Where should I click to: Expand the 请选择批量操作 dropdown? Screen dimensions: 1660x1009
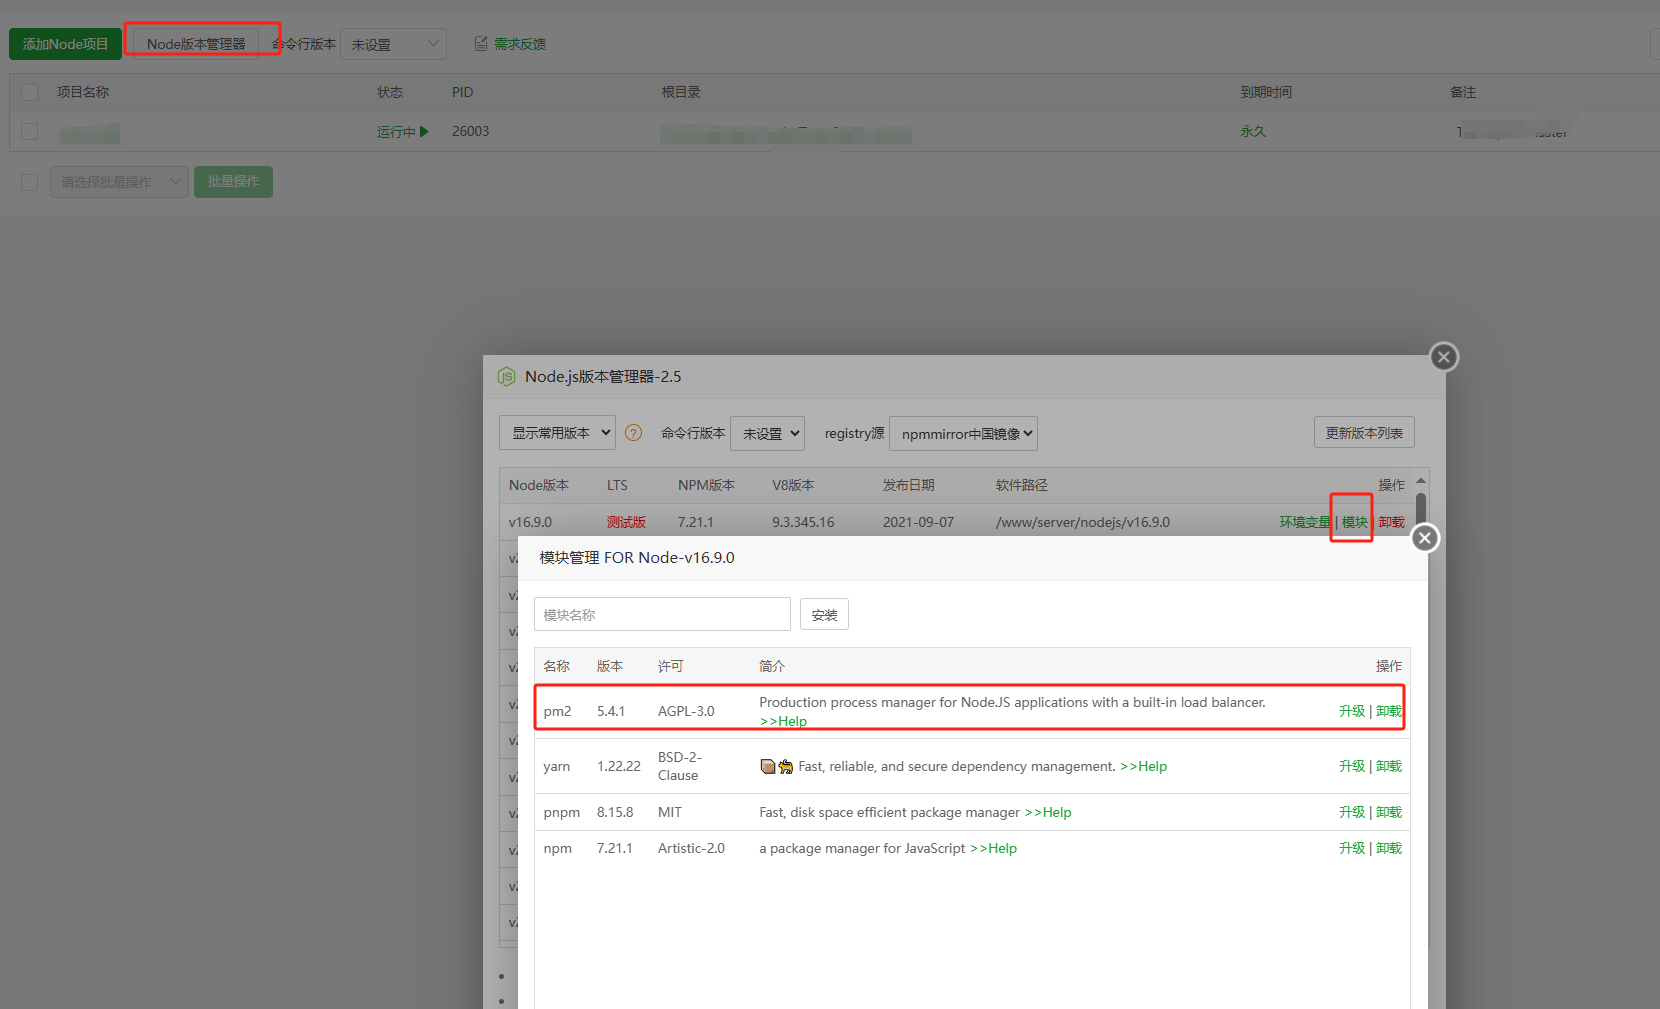click(119, 182)
